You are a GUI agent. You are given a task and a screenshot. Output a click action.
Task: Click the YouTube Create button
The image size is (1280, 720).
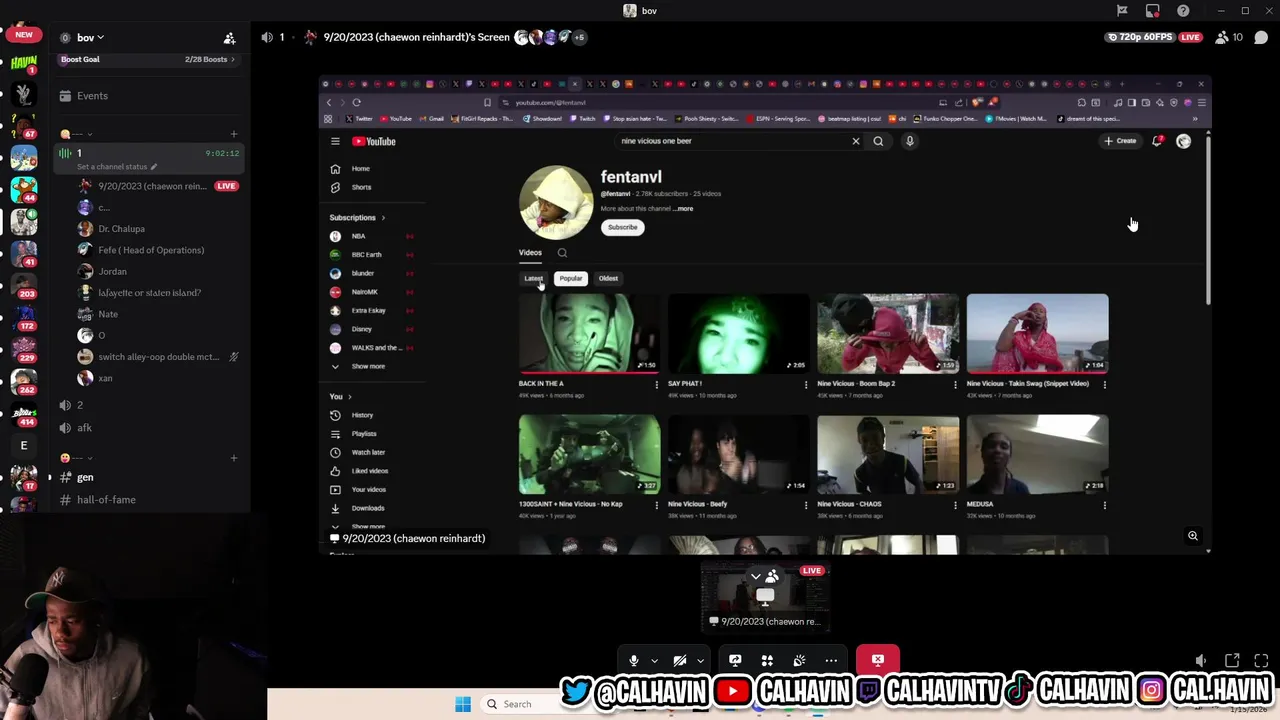[1120, 141]
